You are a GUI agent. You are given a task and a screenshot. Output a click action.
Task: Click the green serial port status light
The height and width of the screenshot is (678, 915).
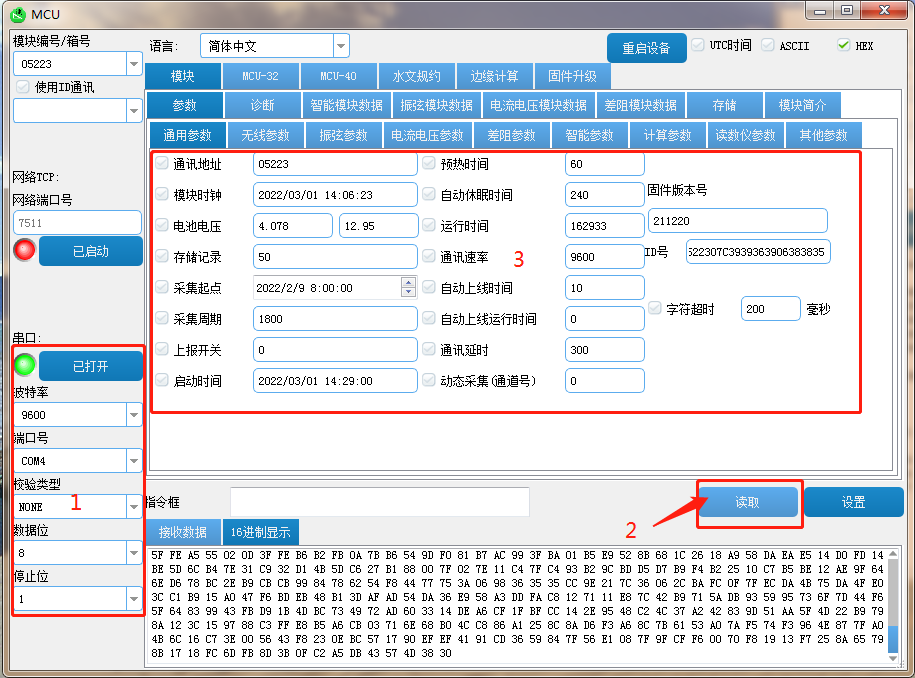[24, 366]
